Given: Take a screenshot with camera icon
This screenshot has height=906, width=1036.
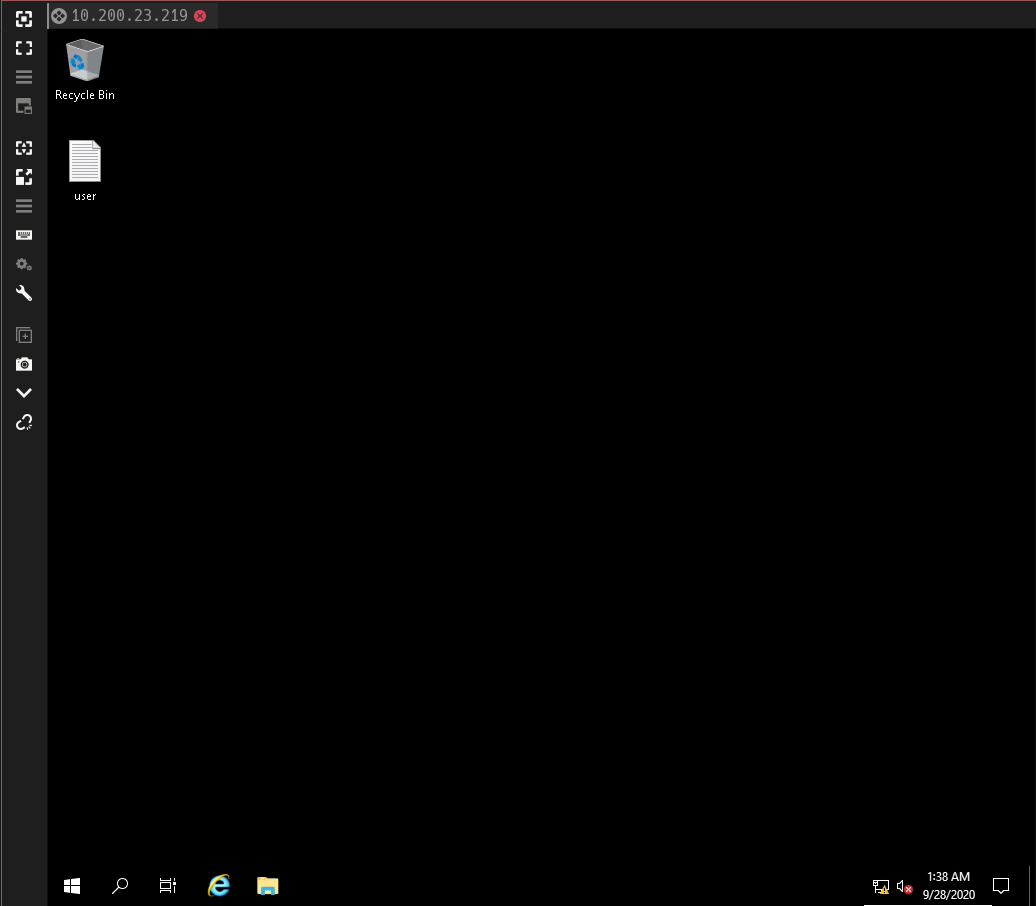Looking at the screenshot, I should point(24,364).
